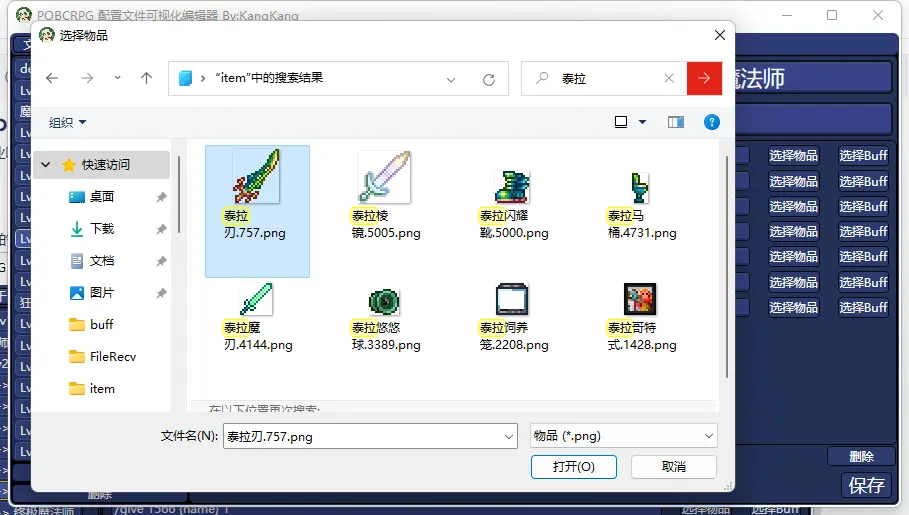The width and height of the screenshot is (909, 515).
Task: Change the view layout icon
Action: coord(621,122)
